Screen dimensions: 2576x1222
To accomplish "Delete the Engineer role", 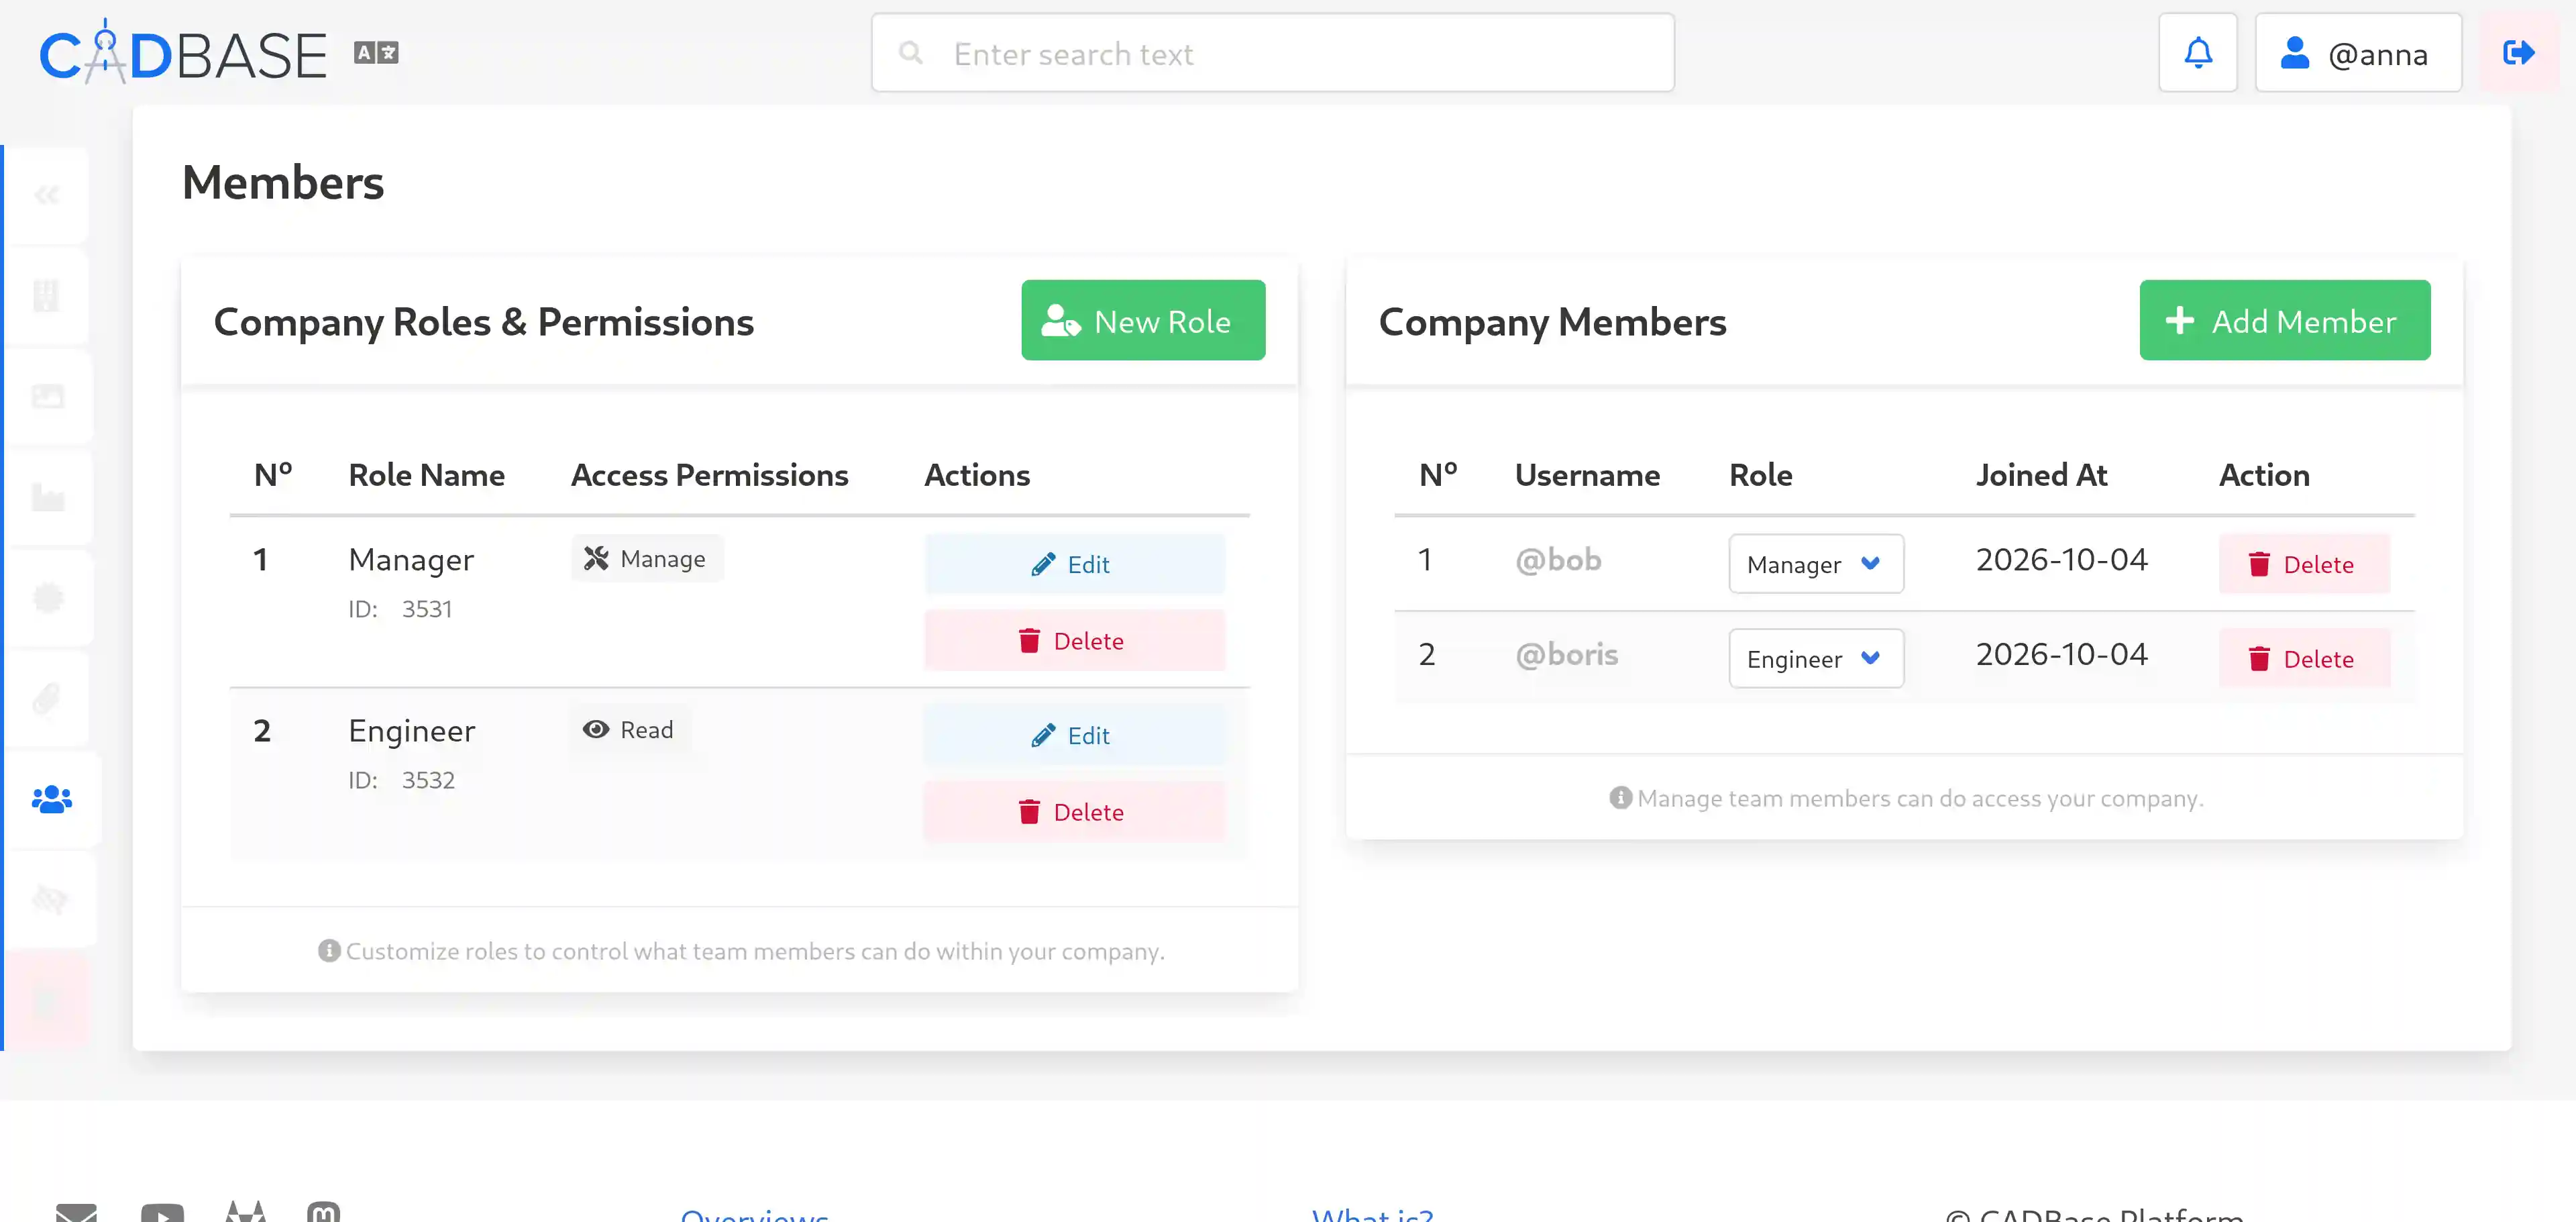I will [x=1074, y=811].
